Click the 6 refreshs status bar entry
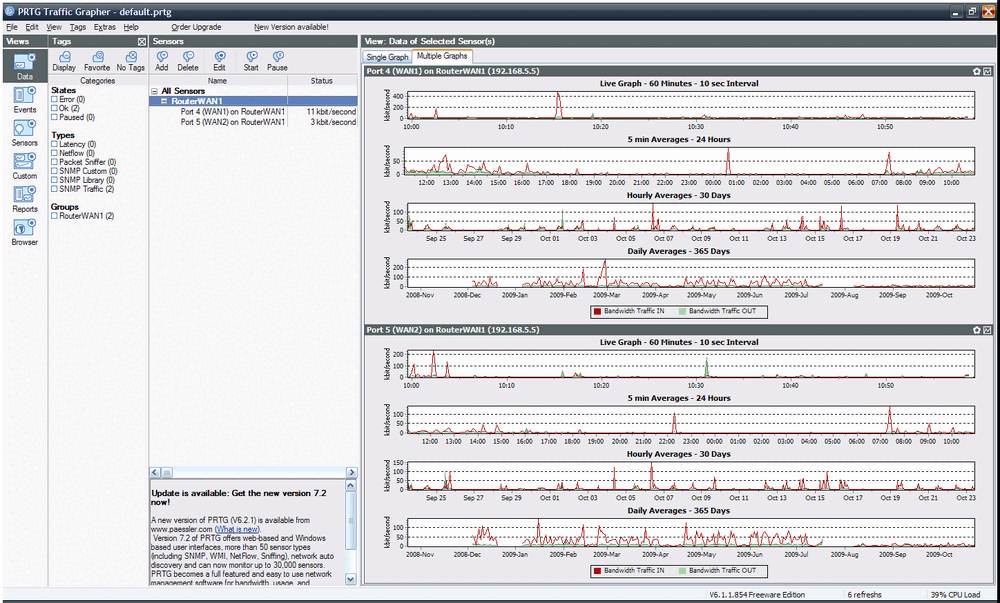 864,595
